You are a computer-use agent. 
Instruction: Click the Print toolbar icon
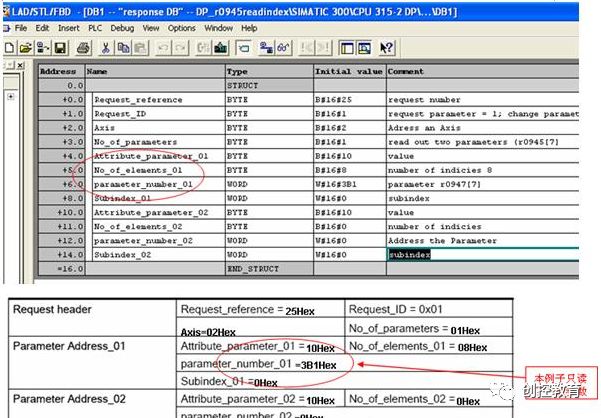point(83,48)
